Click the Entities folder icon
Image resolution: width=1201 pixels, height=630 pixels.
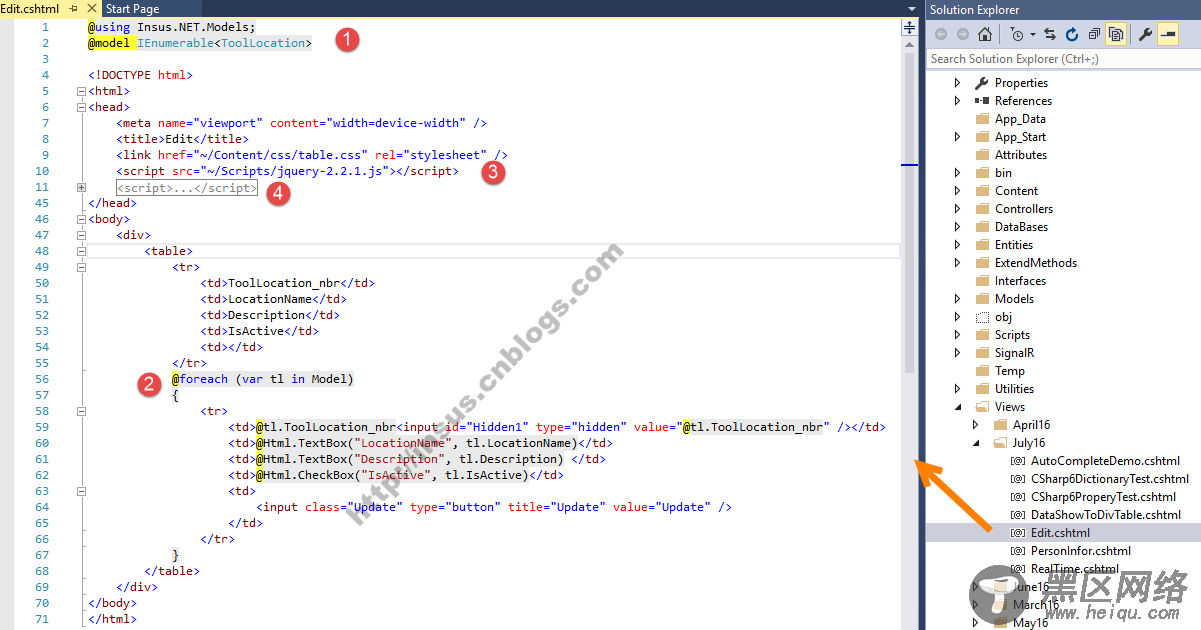(981, 245)
